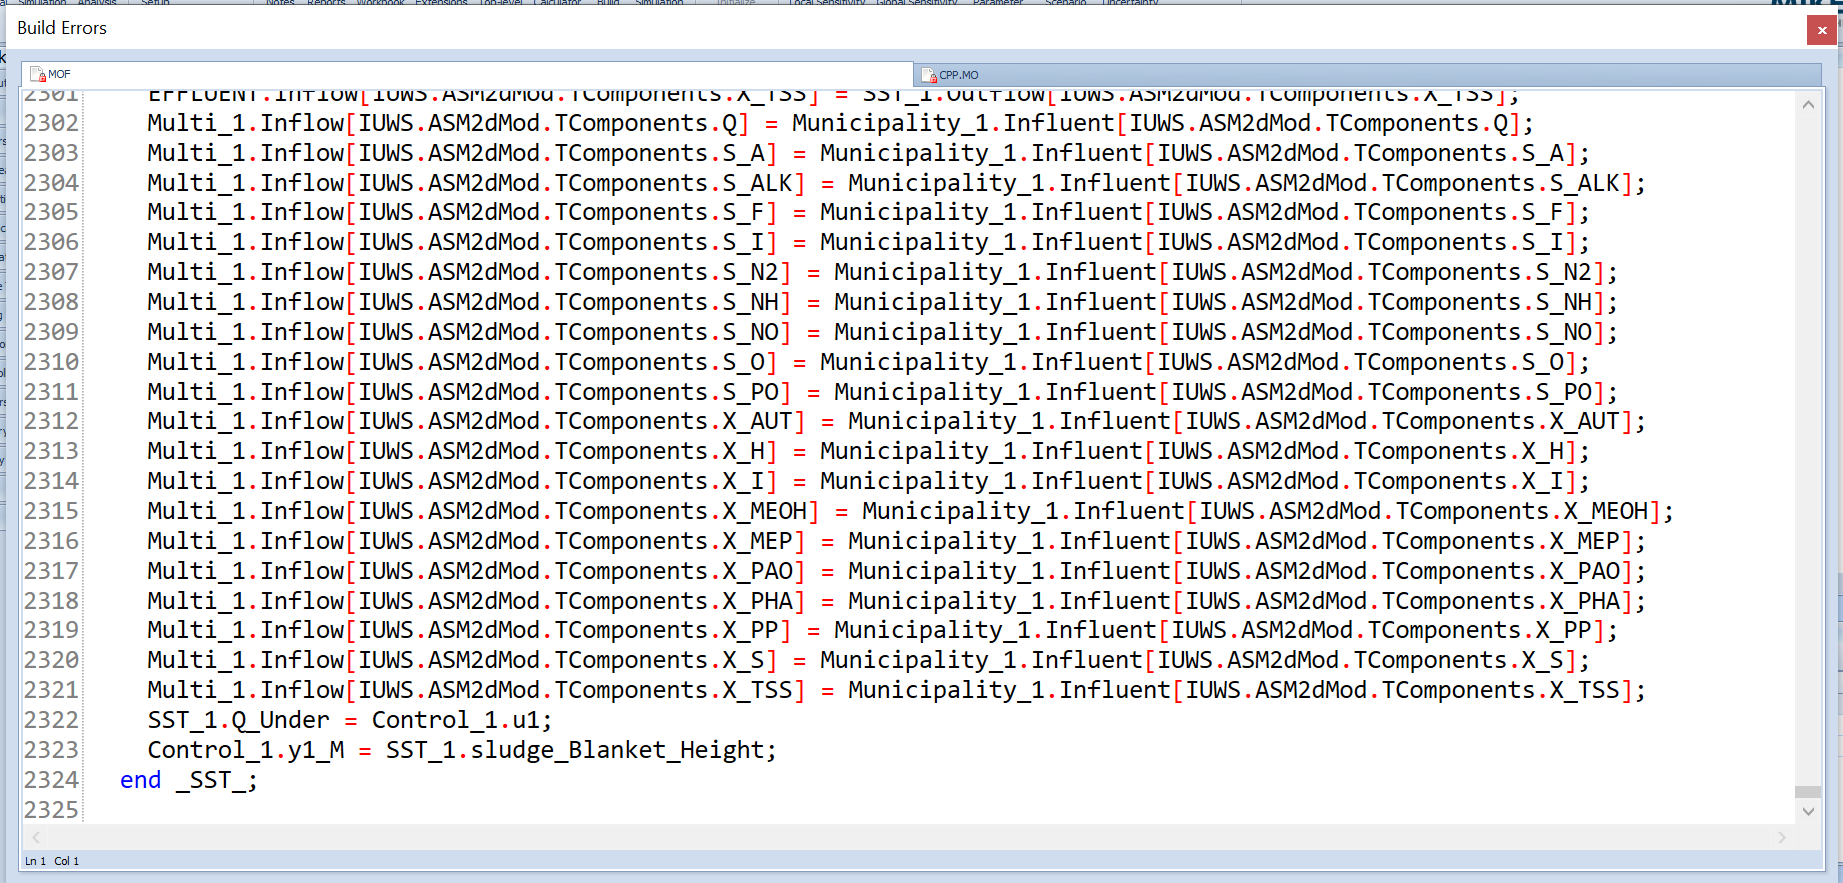
Task: Click 'Control_1.y1_M' text in line 2323
Action: [x=246, y=750]
